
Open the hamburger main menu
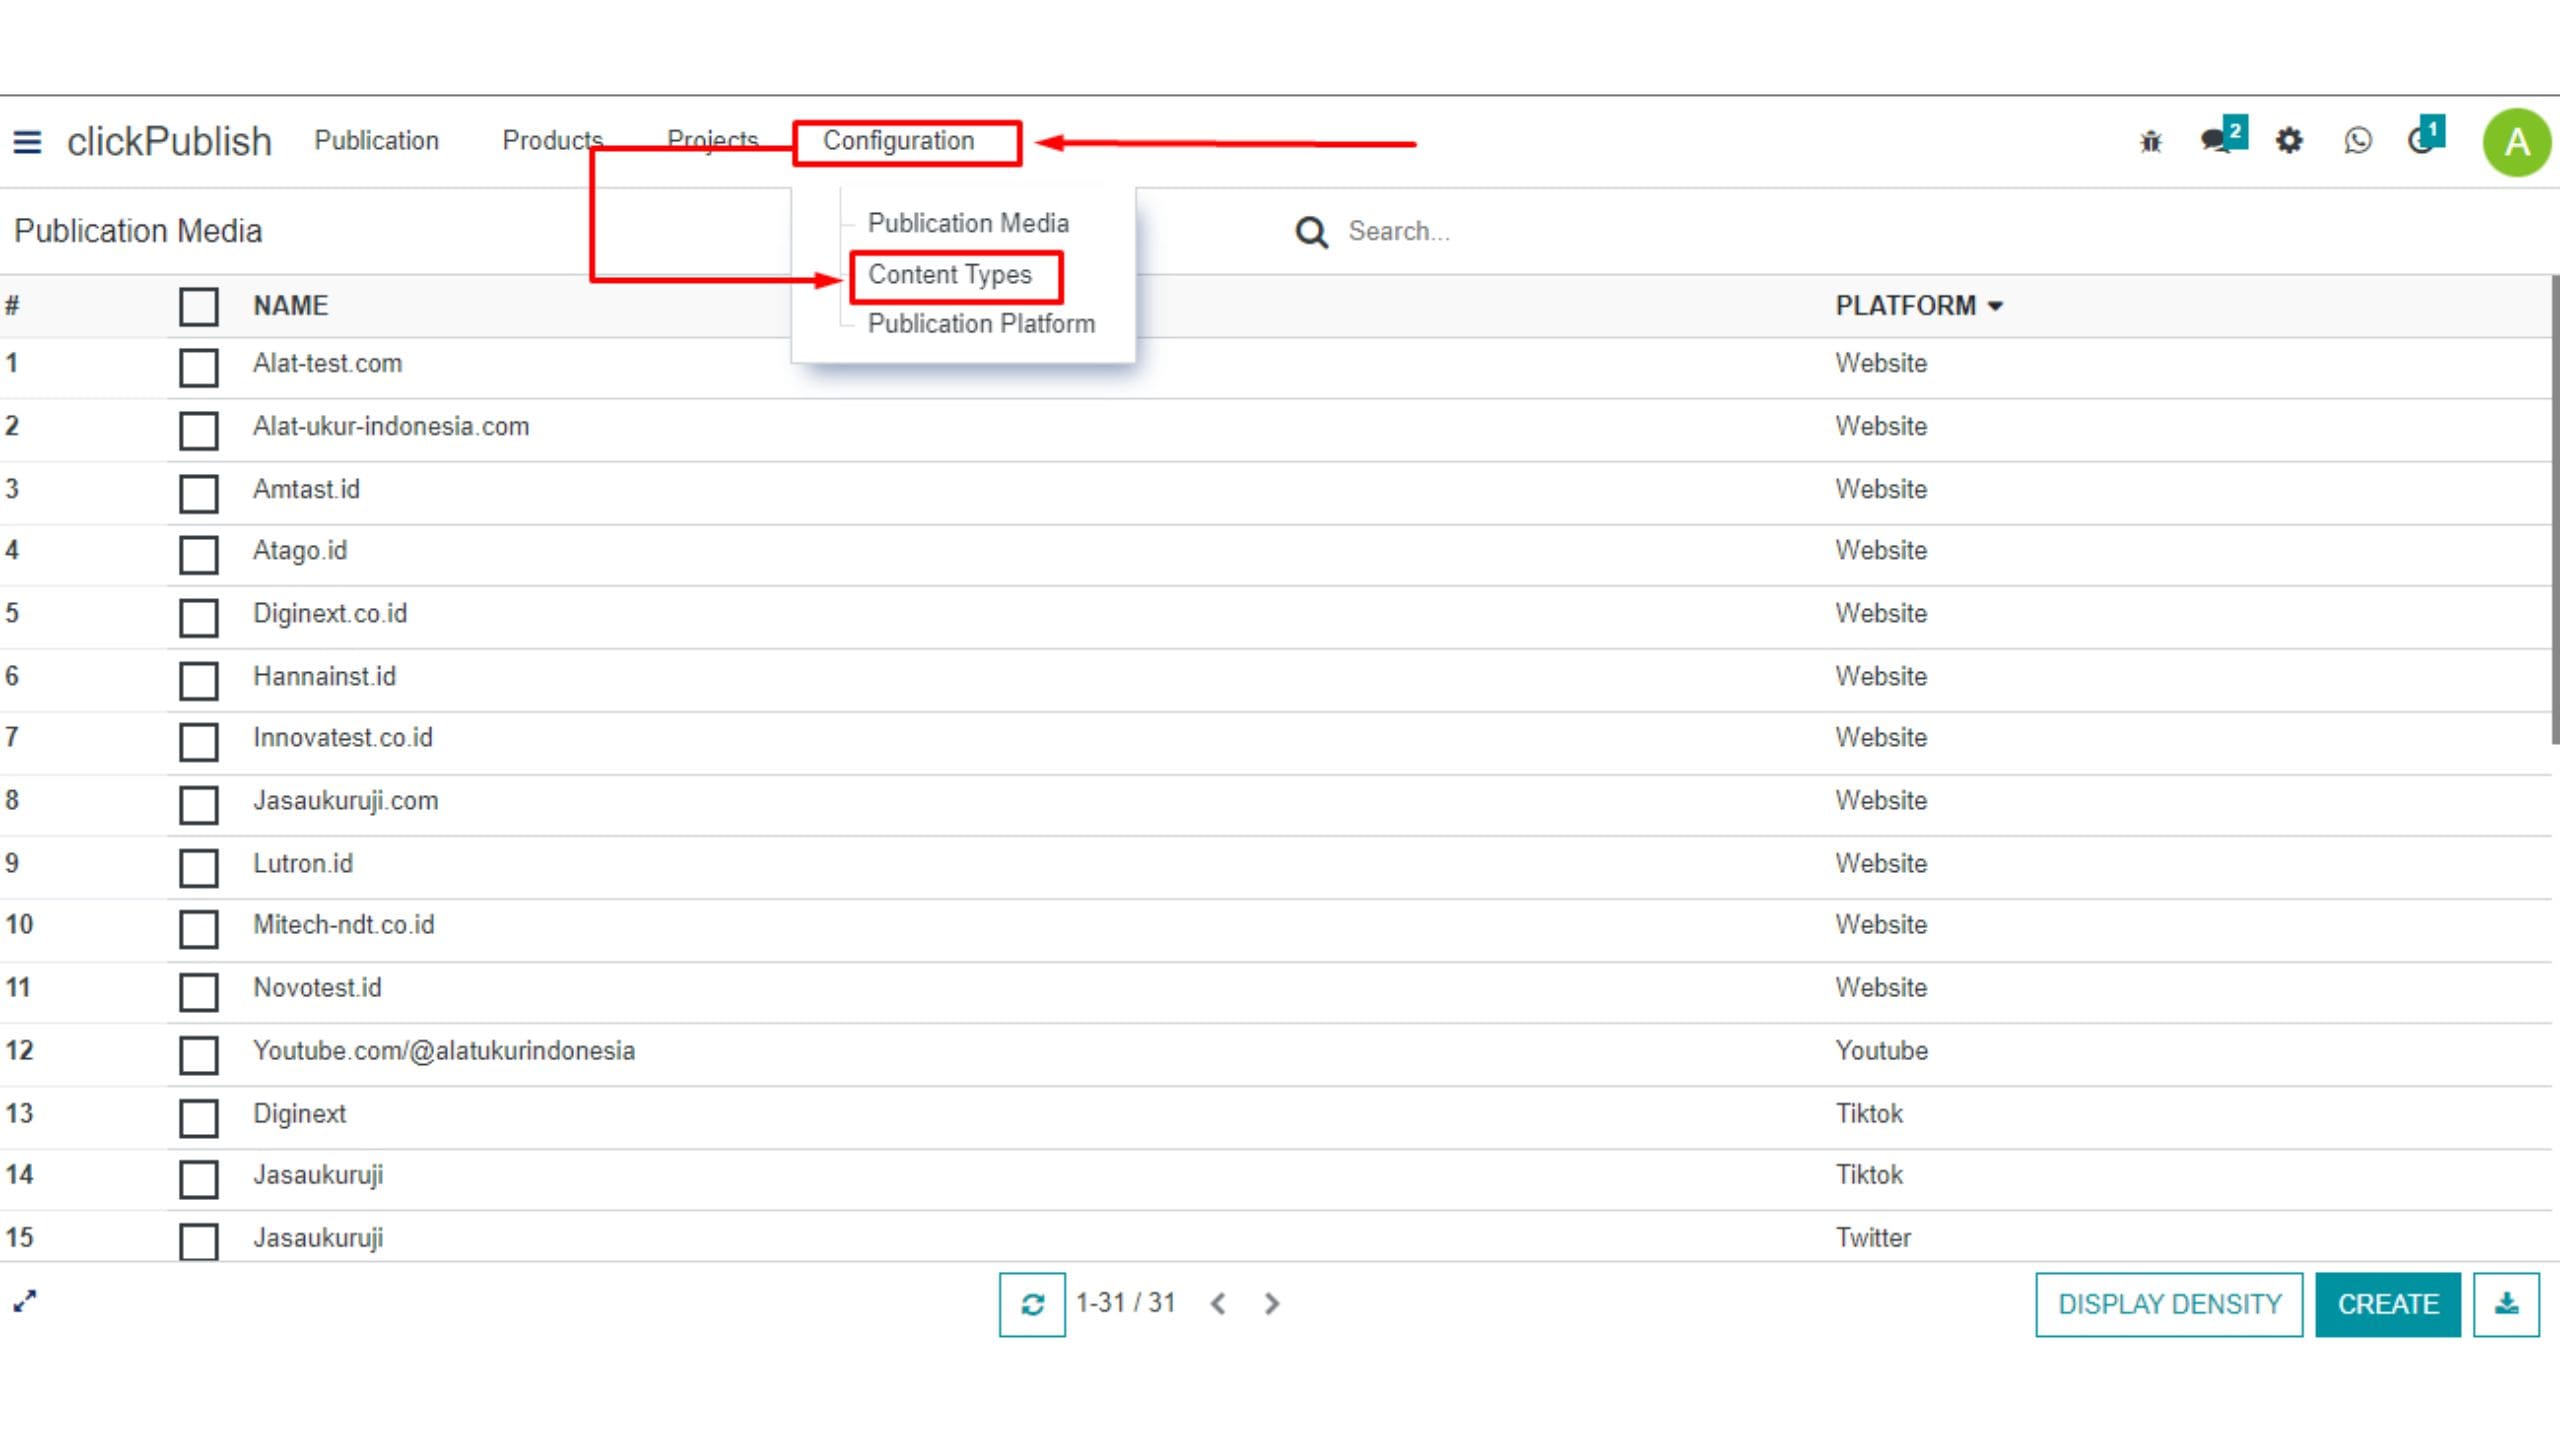[27, 142]
